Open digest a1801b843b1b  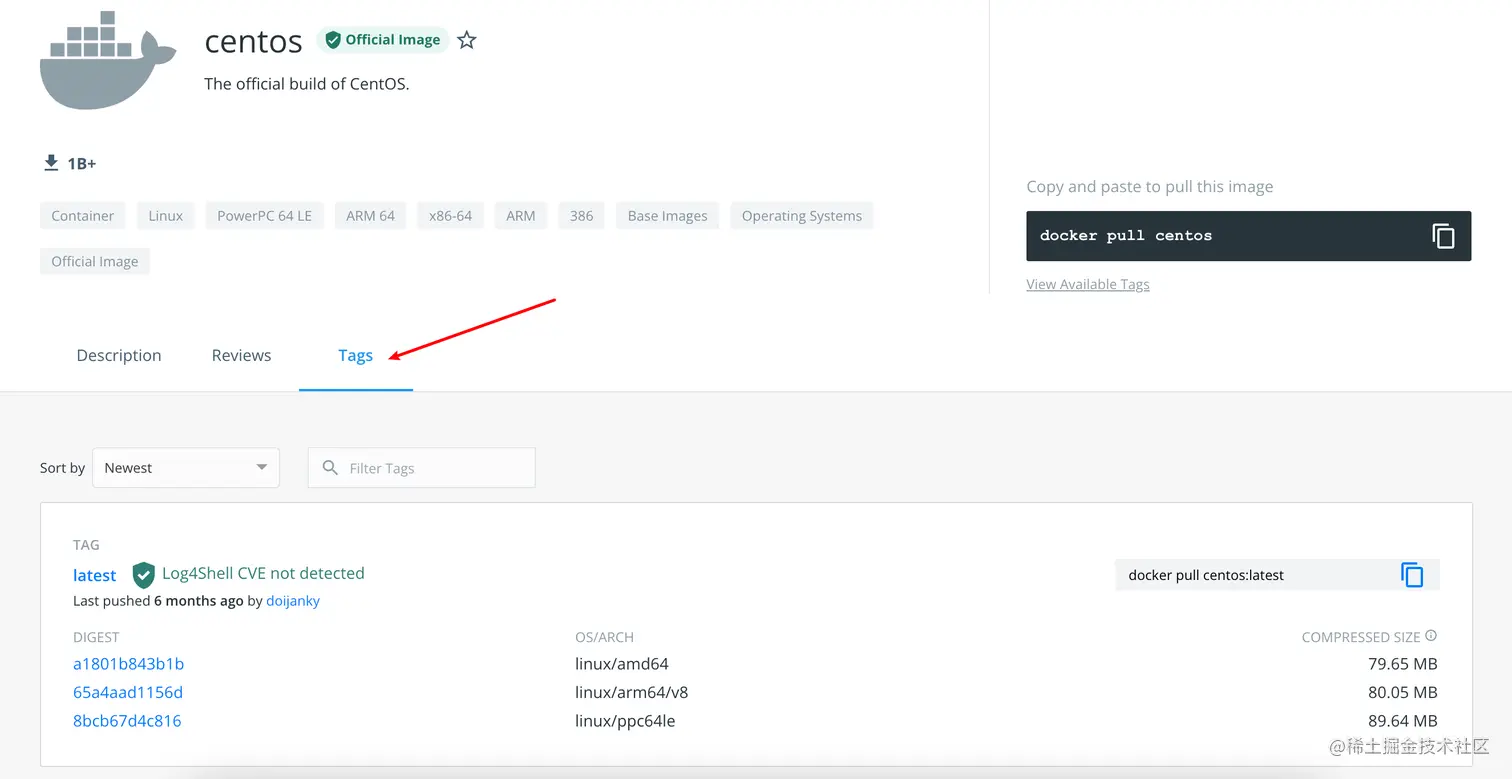click(x=129, y=664)
